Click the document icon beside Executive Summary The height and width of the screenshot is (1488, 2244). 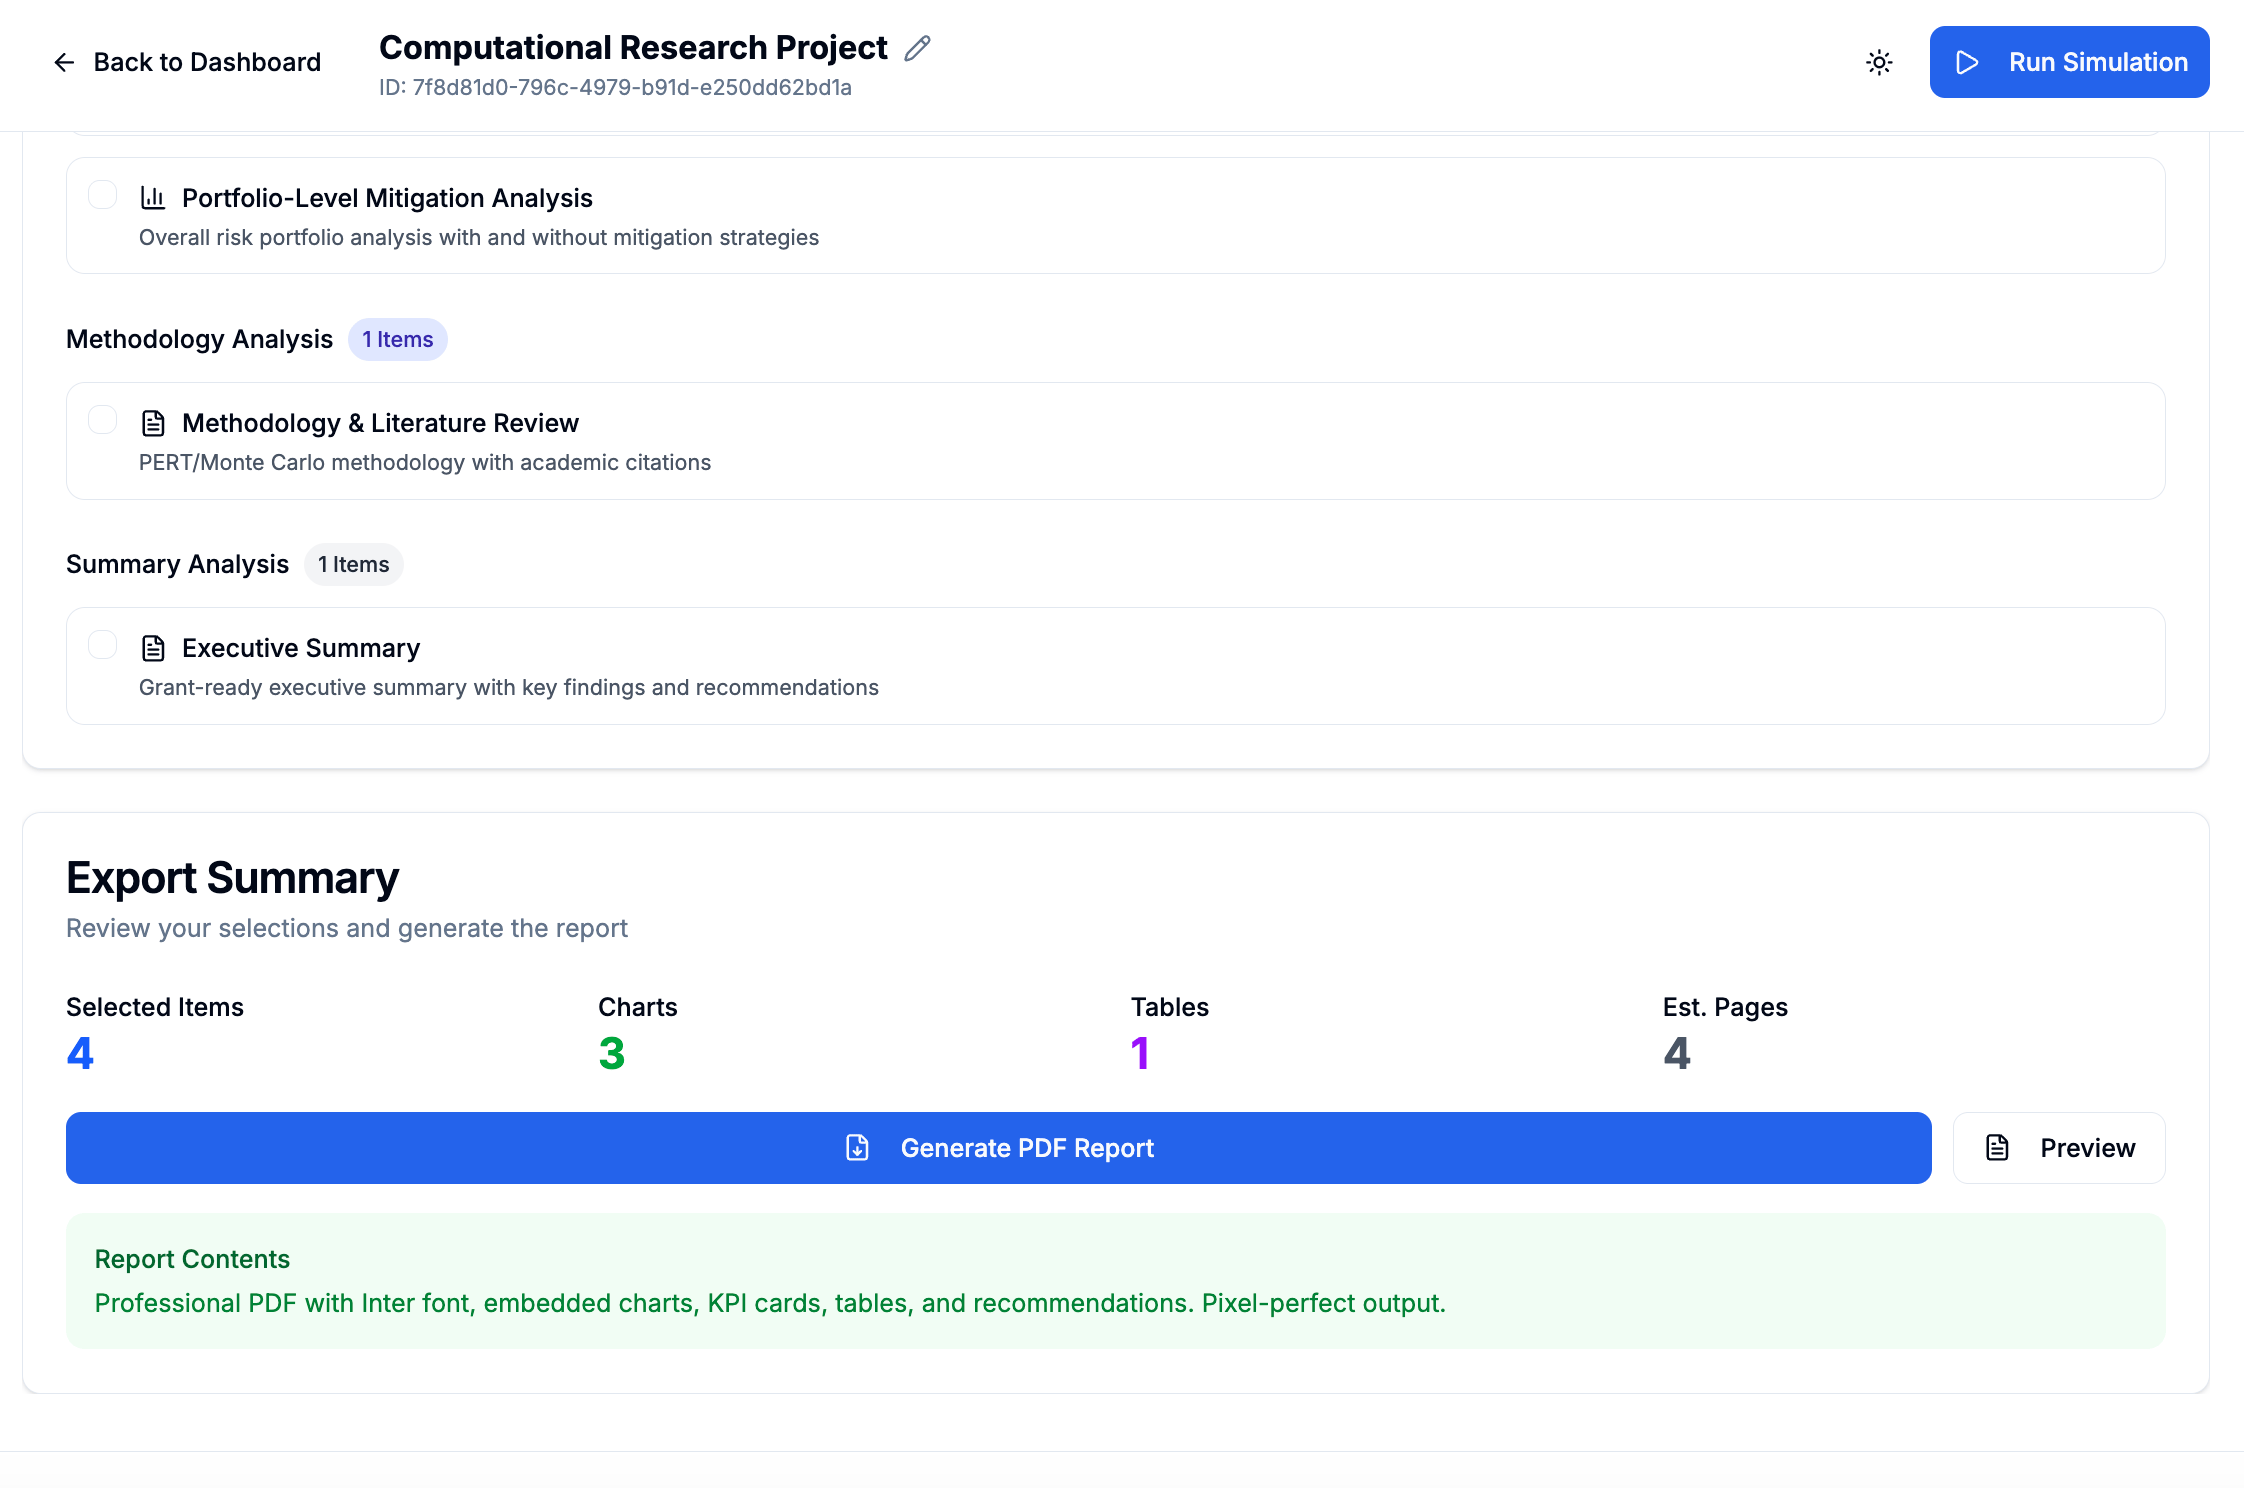pos(153,648)
